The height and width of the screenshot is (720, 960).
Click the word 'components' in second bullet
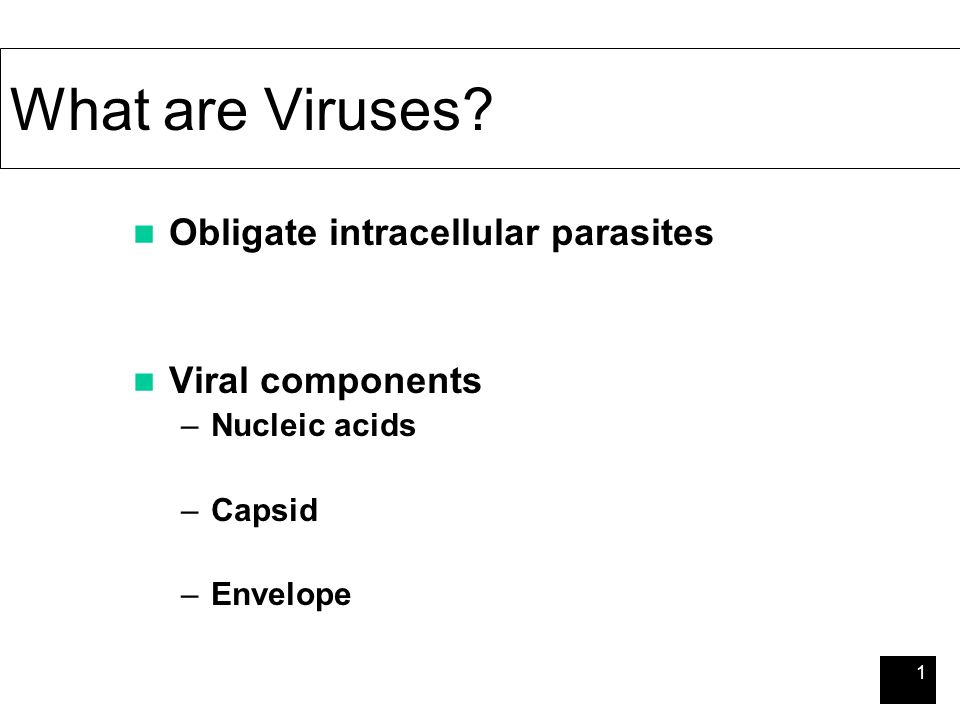[371, 383]
